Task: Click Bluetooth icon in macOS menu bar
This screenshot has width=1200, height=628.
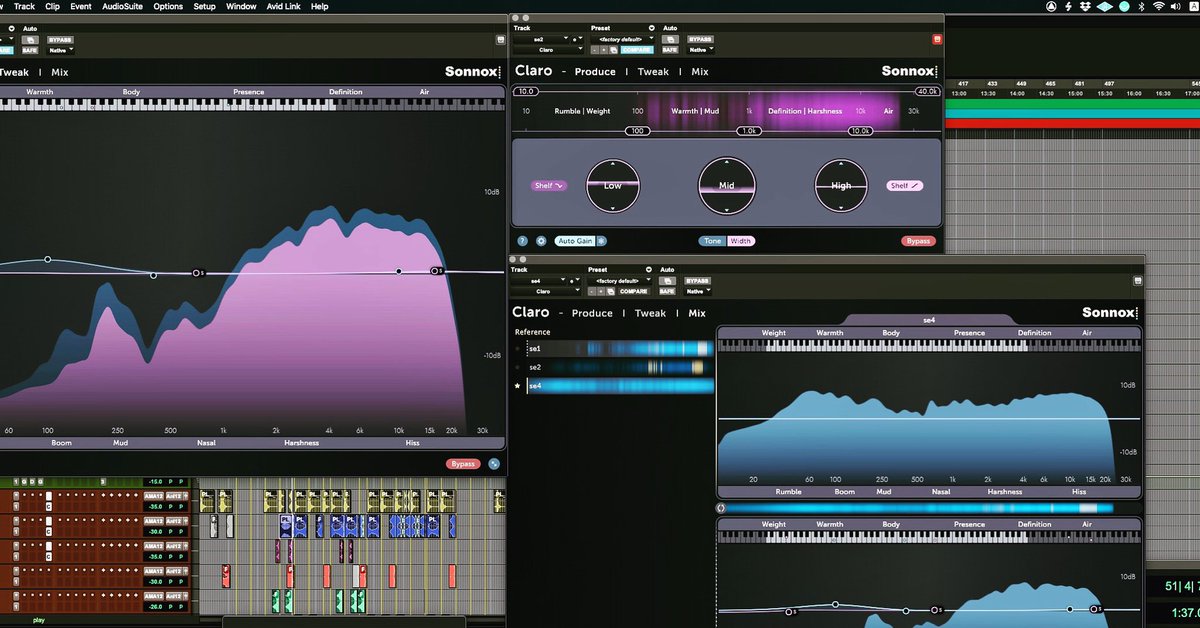Action: click(x=1140, y=6)
